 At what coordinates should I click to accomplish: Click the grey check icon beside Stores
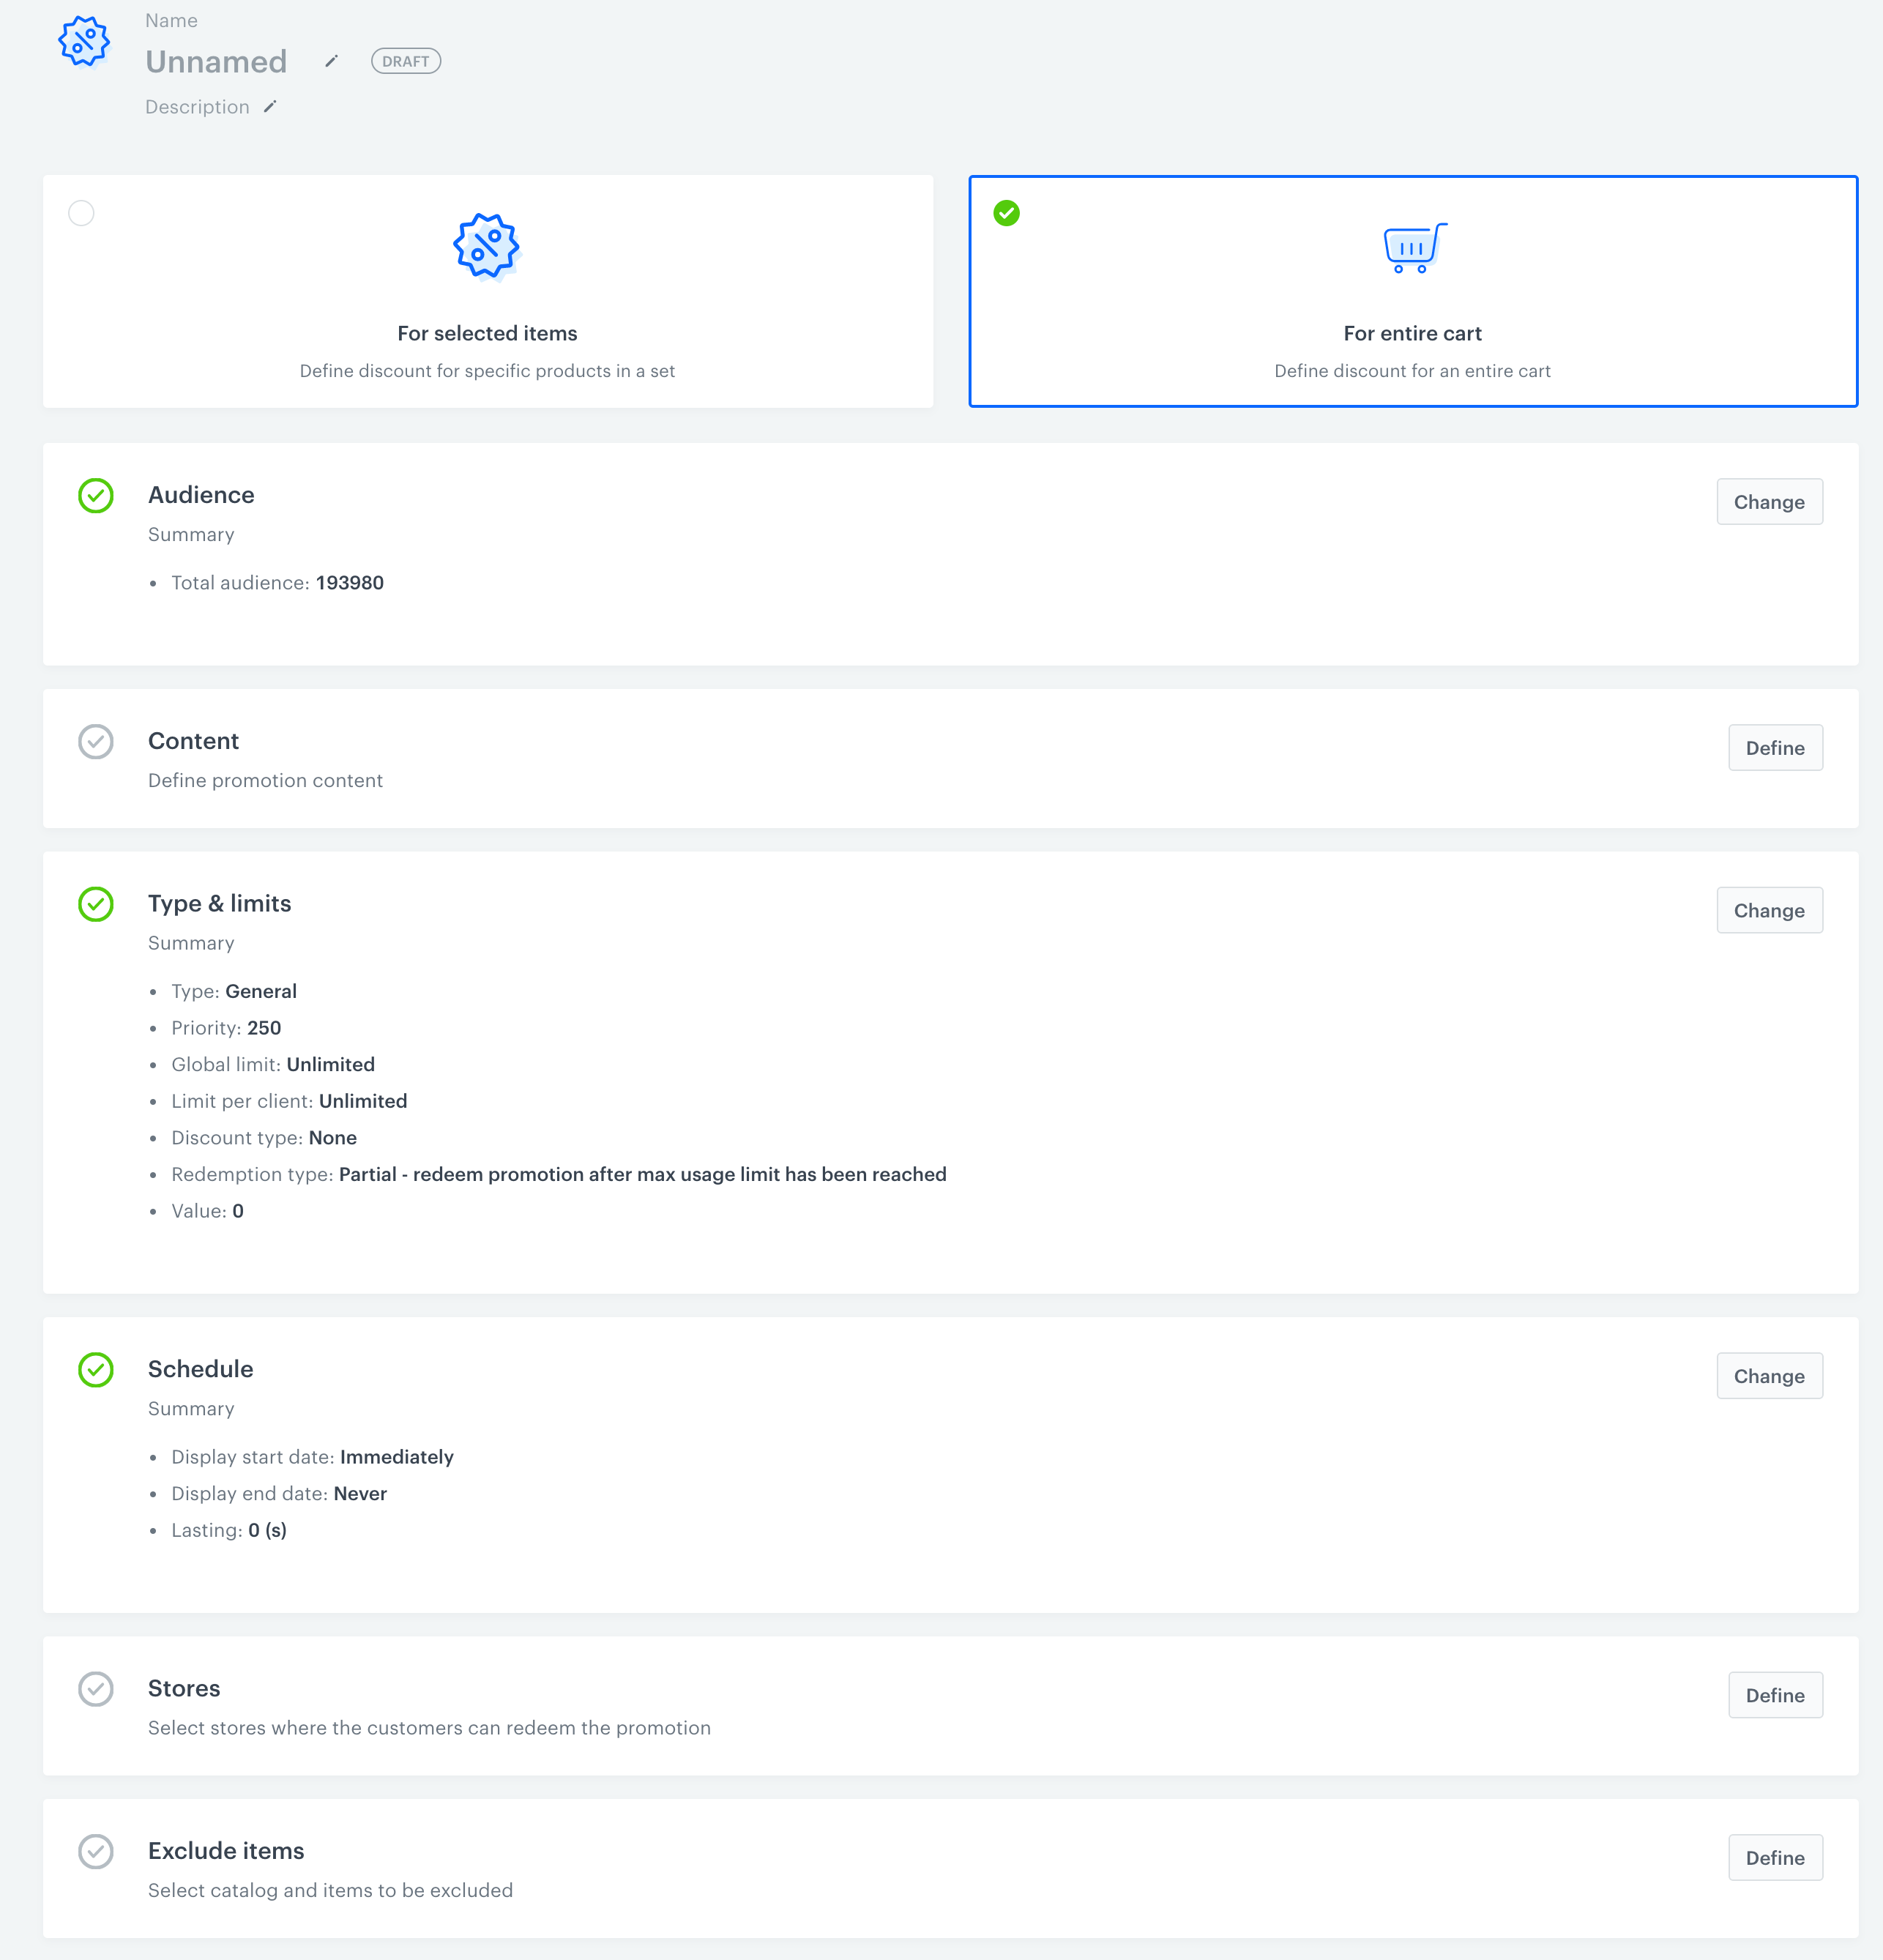coord(96,1689)
